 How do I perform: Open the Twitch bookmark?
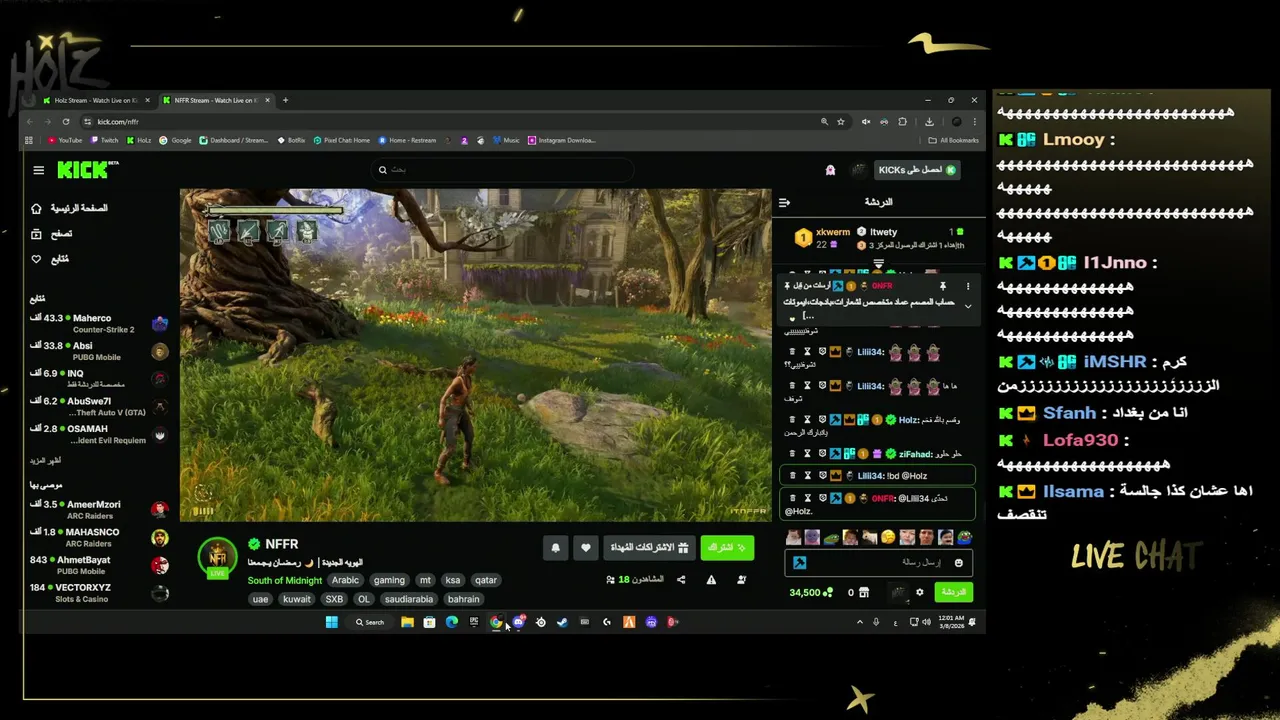(x=105, y=140)
